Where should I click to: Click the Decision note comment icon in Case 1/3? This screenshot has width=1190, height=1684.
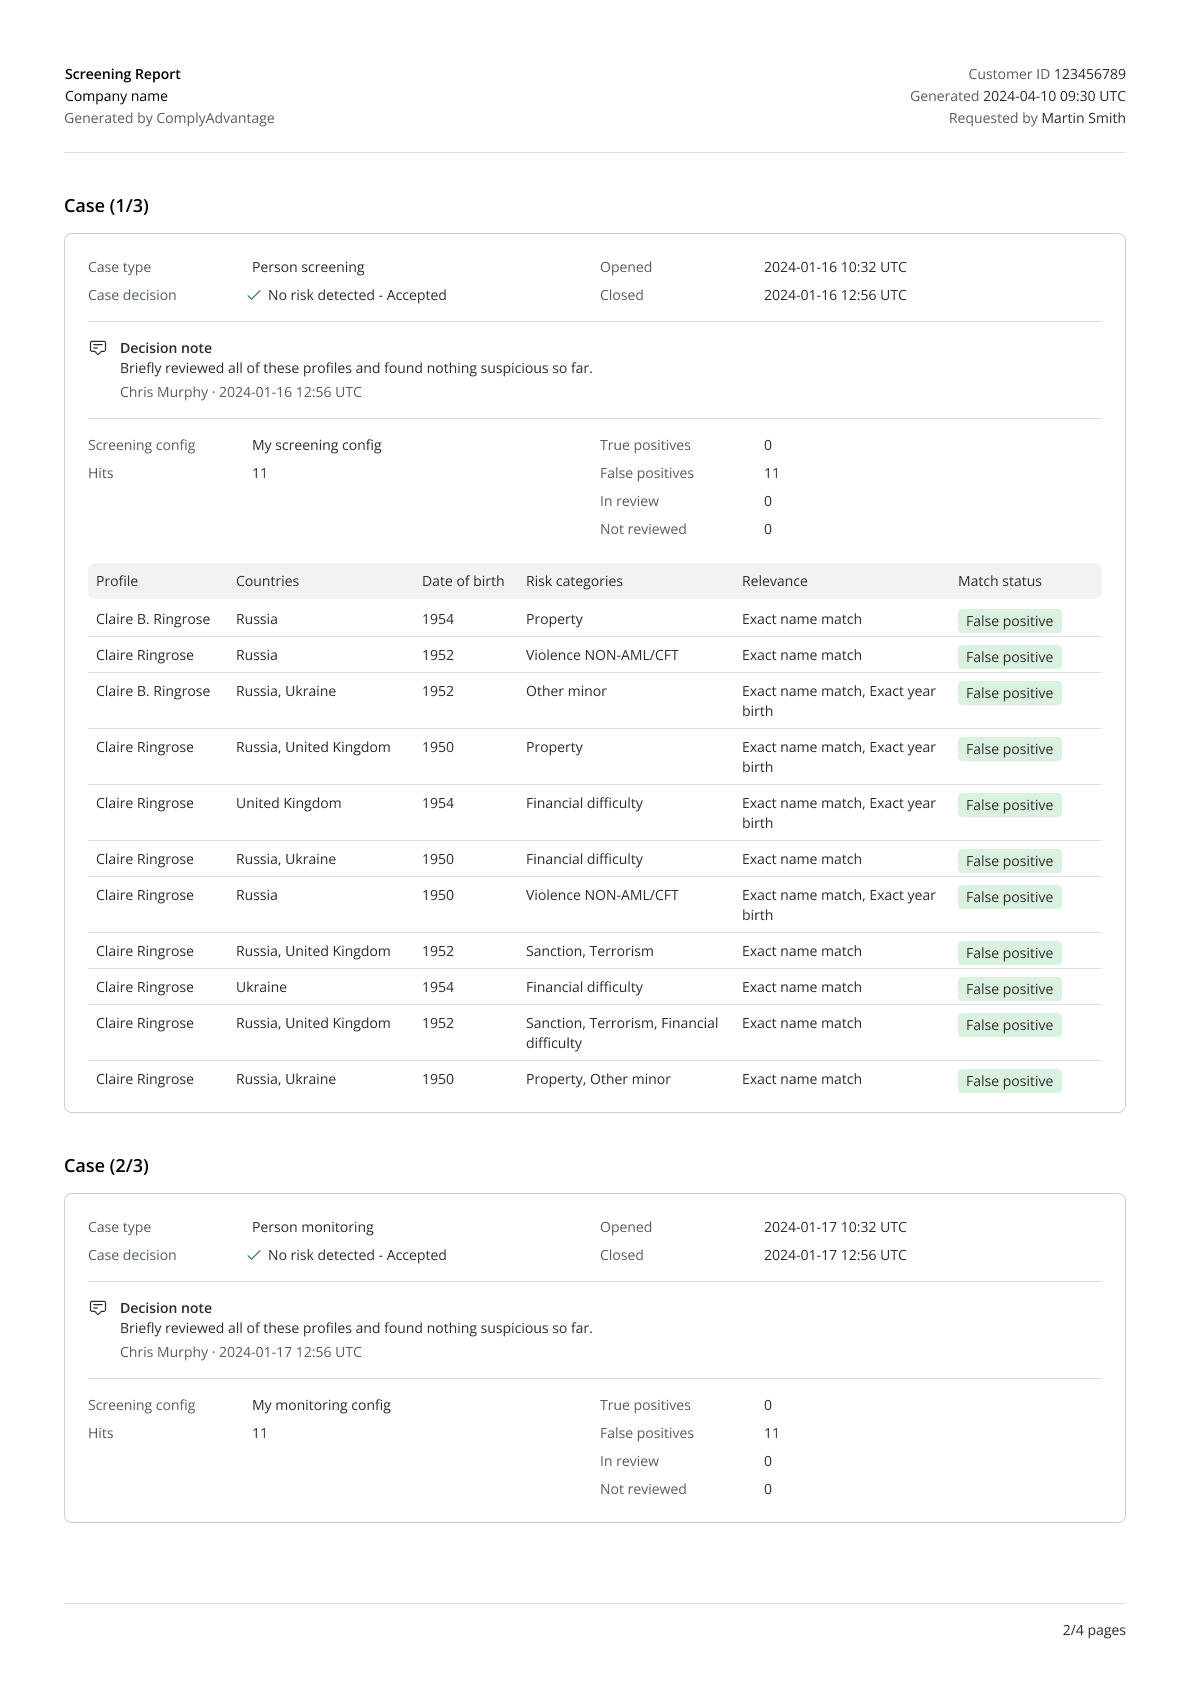98,348
